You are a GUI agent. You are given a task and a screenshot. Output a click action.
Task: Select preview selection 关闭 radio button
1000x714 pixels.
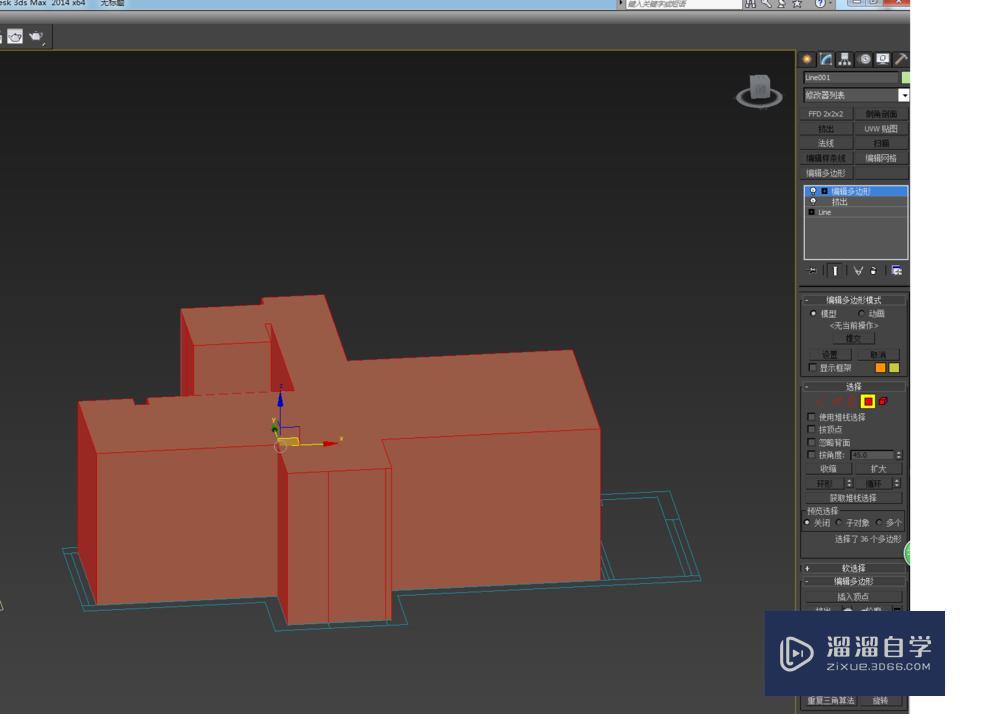click(x=807, y=523)
